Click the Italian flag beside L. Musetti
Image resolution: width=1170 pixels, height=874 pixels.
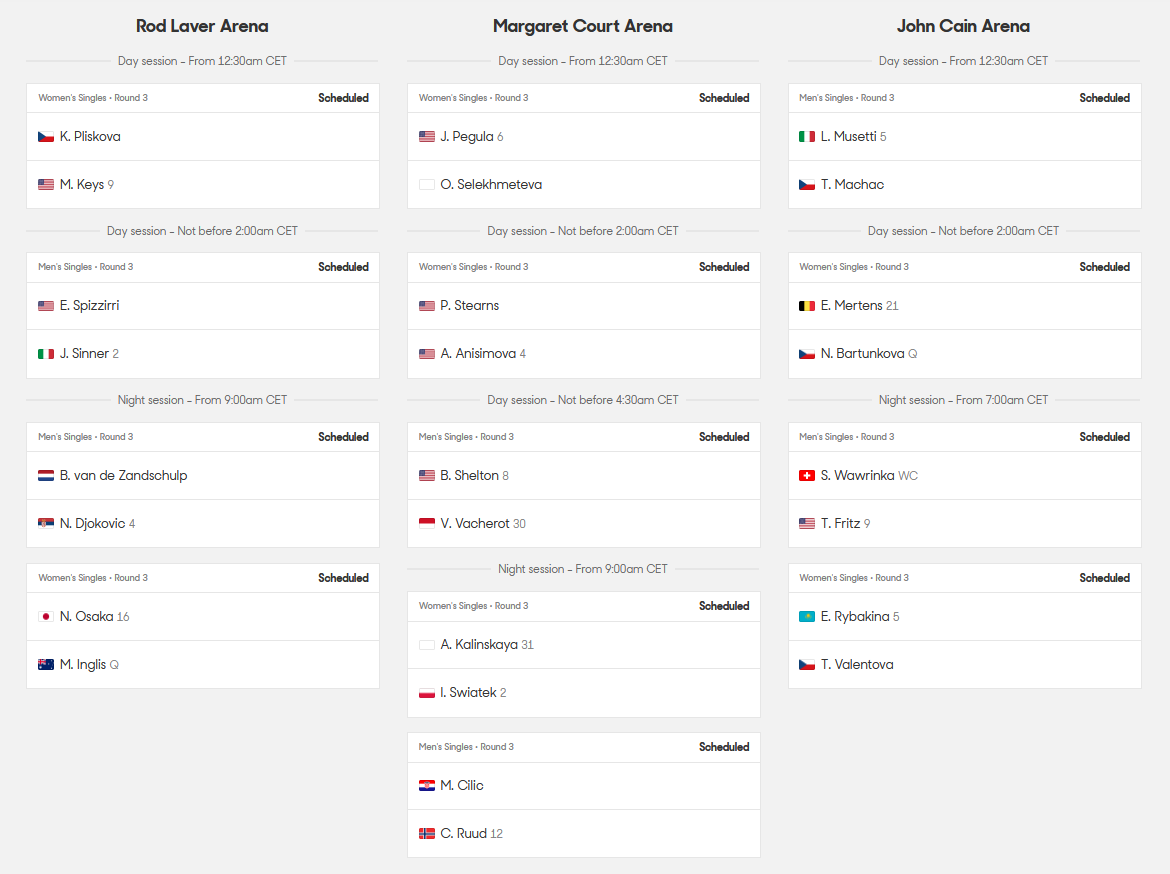pyautogui.click(x=807, y=137)
